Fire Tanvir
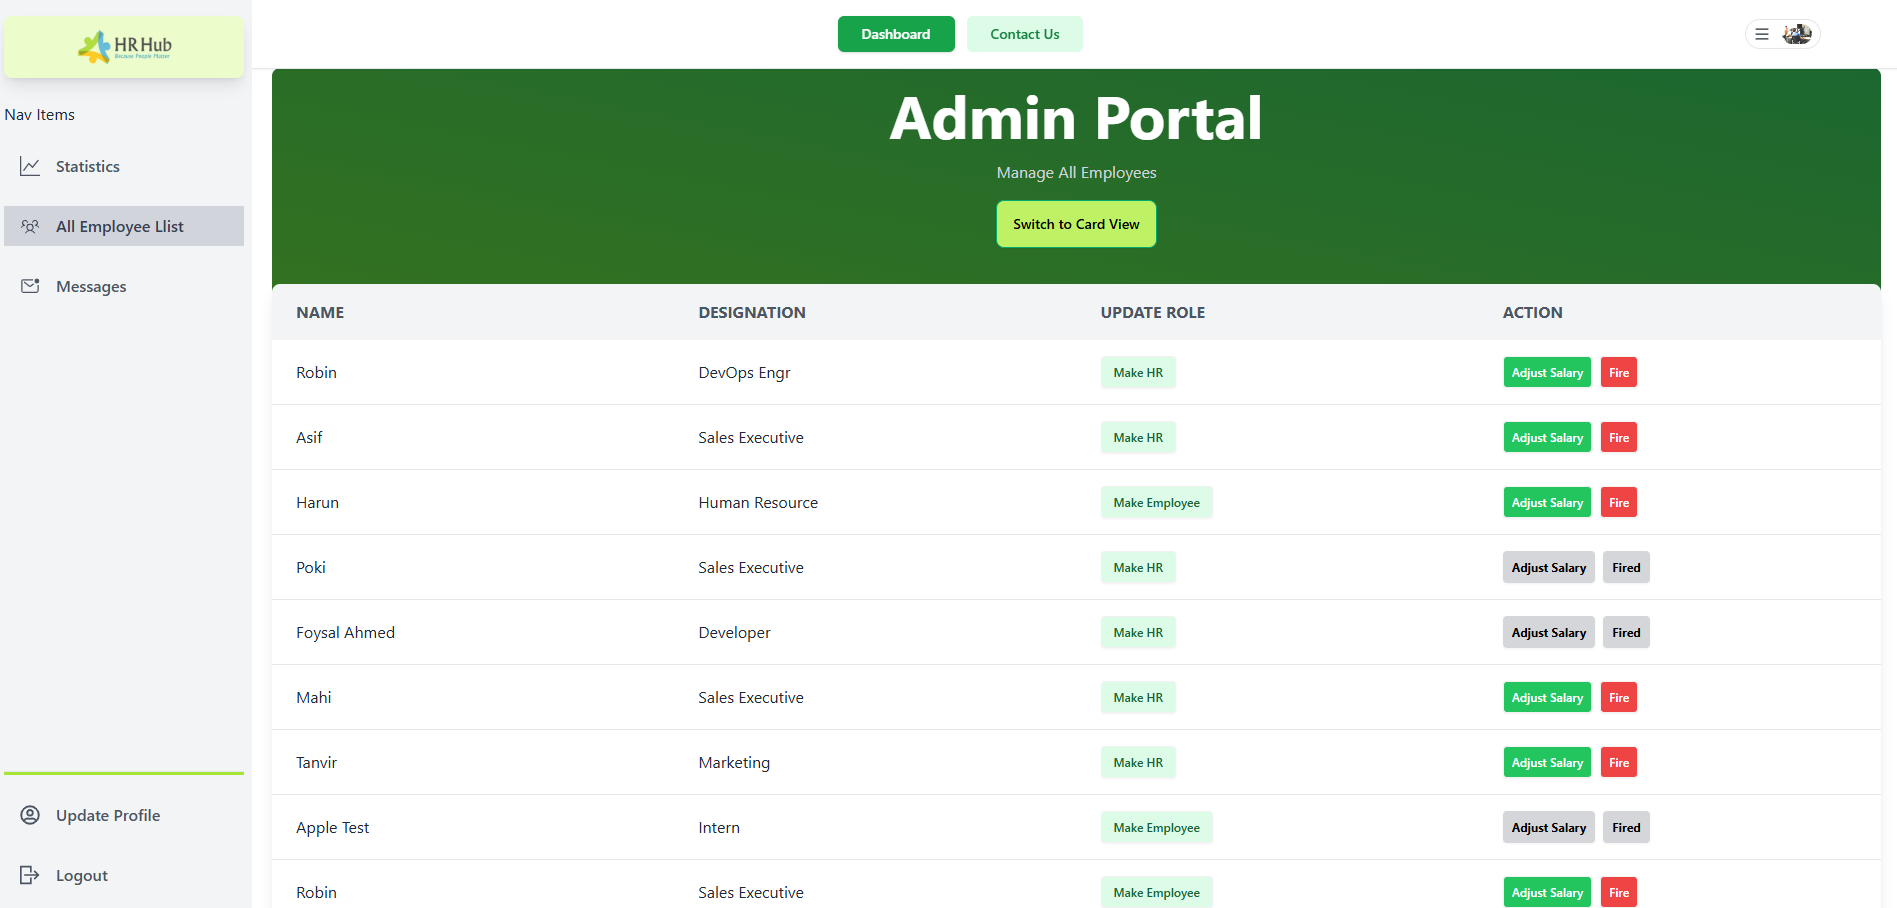 pyautogui.click(x=1619, y=762)
